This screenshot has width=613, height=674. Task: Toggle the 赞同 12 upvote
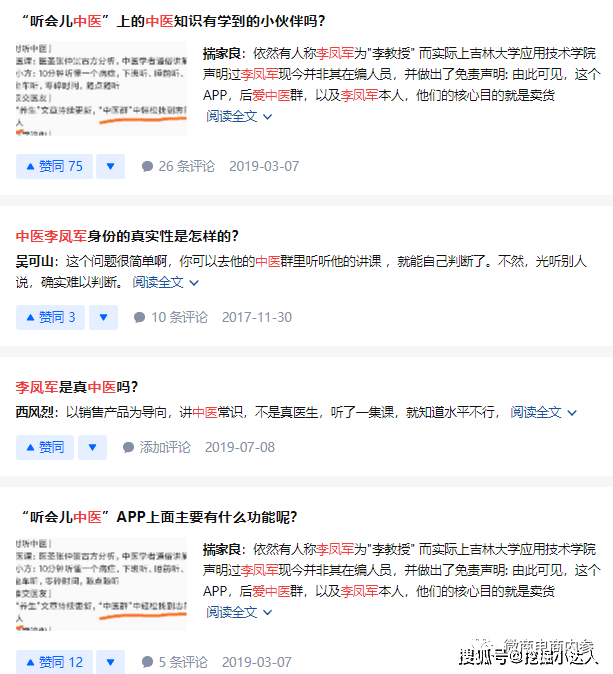[x=54, y=662]
